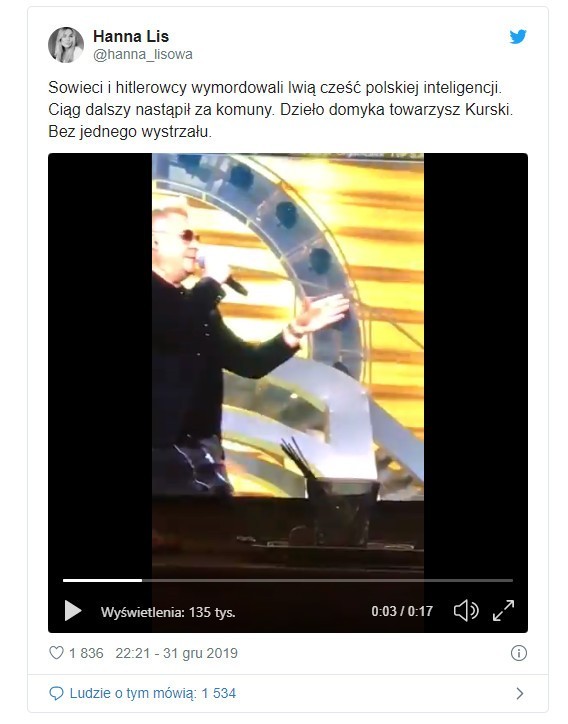Open Hanna Lis profile avatar

(66, 45)
